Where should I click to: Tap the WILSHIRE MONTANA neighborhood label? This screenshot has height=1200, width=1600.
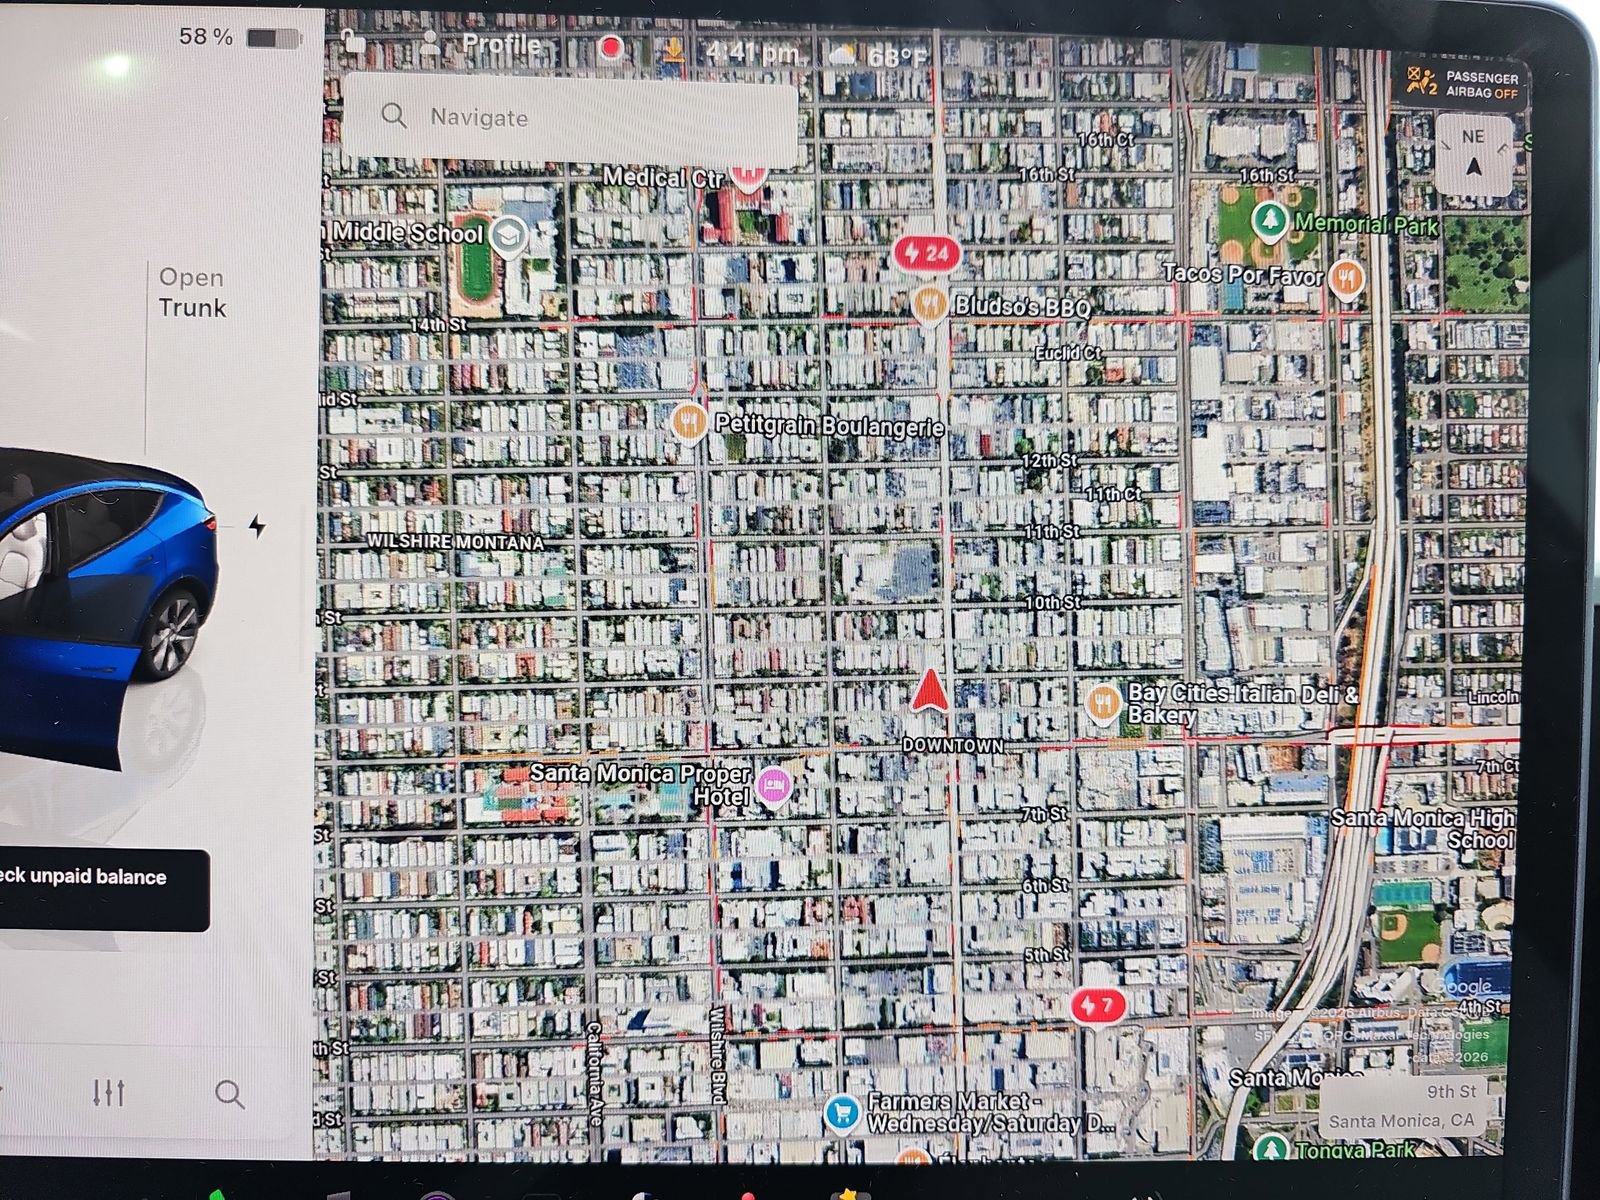click(456, 541)
